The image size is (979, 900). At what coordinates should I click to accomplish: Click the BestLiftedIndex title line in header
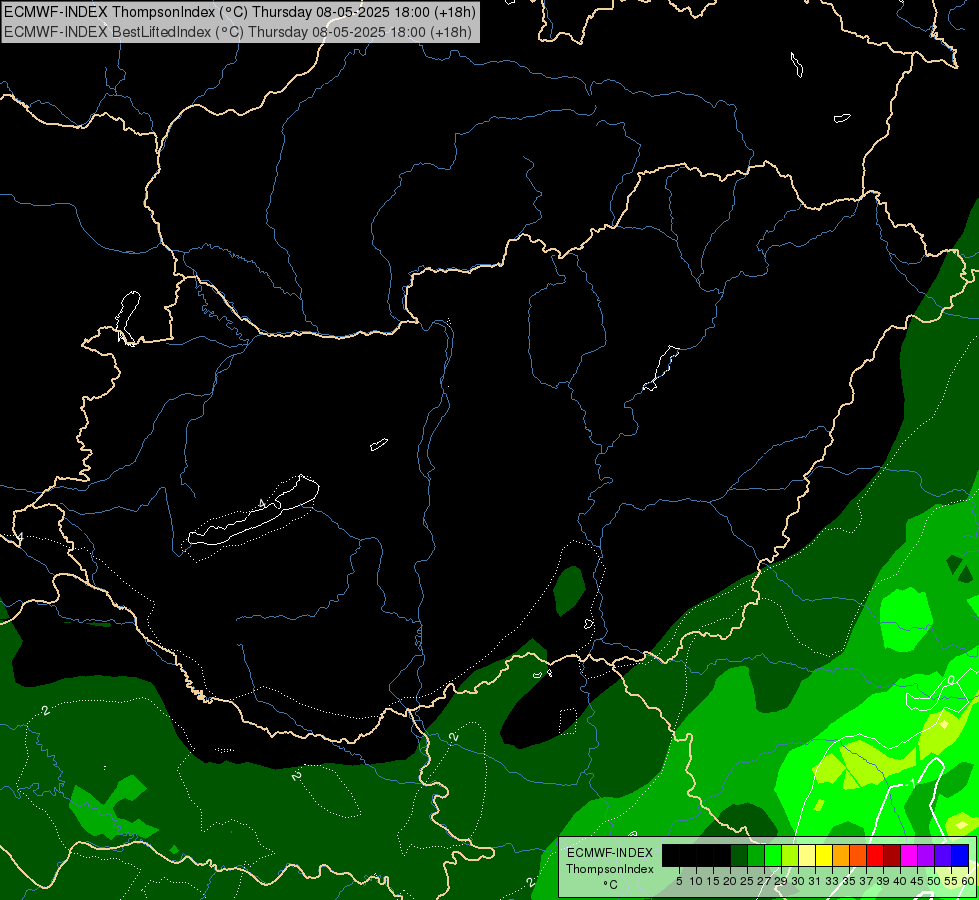pyautogui.click(x=238, y=32)
